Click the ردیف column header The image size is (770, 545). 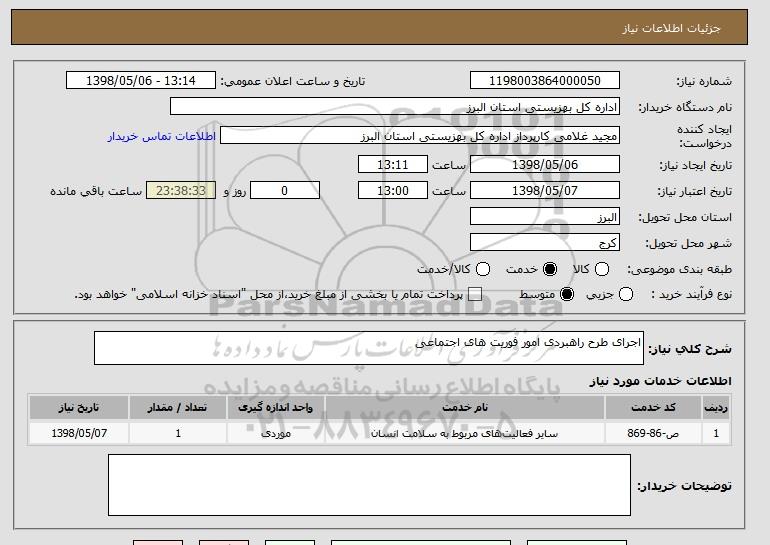716,408
